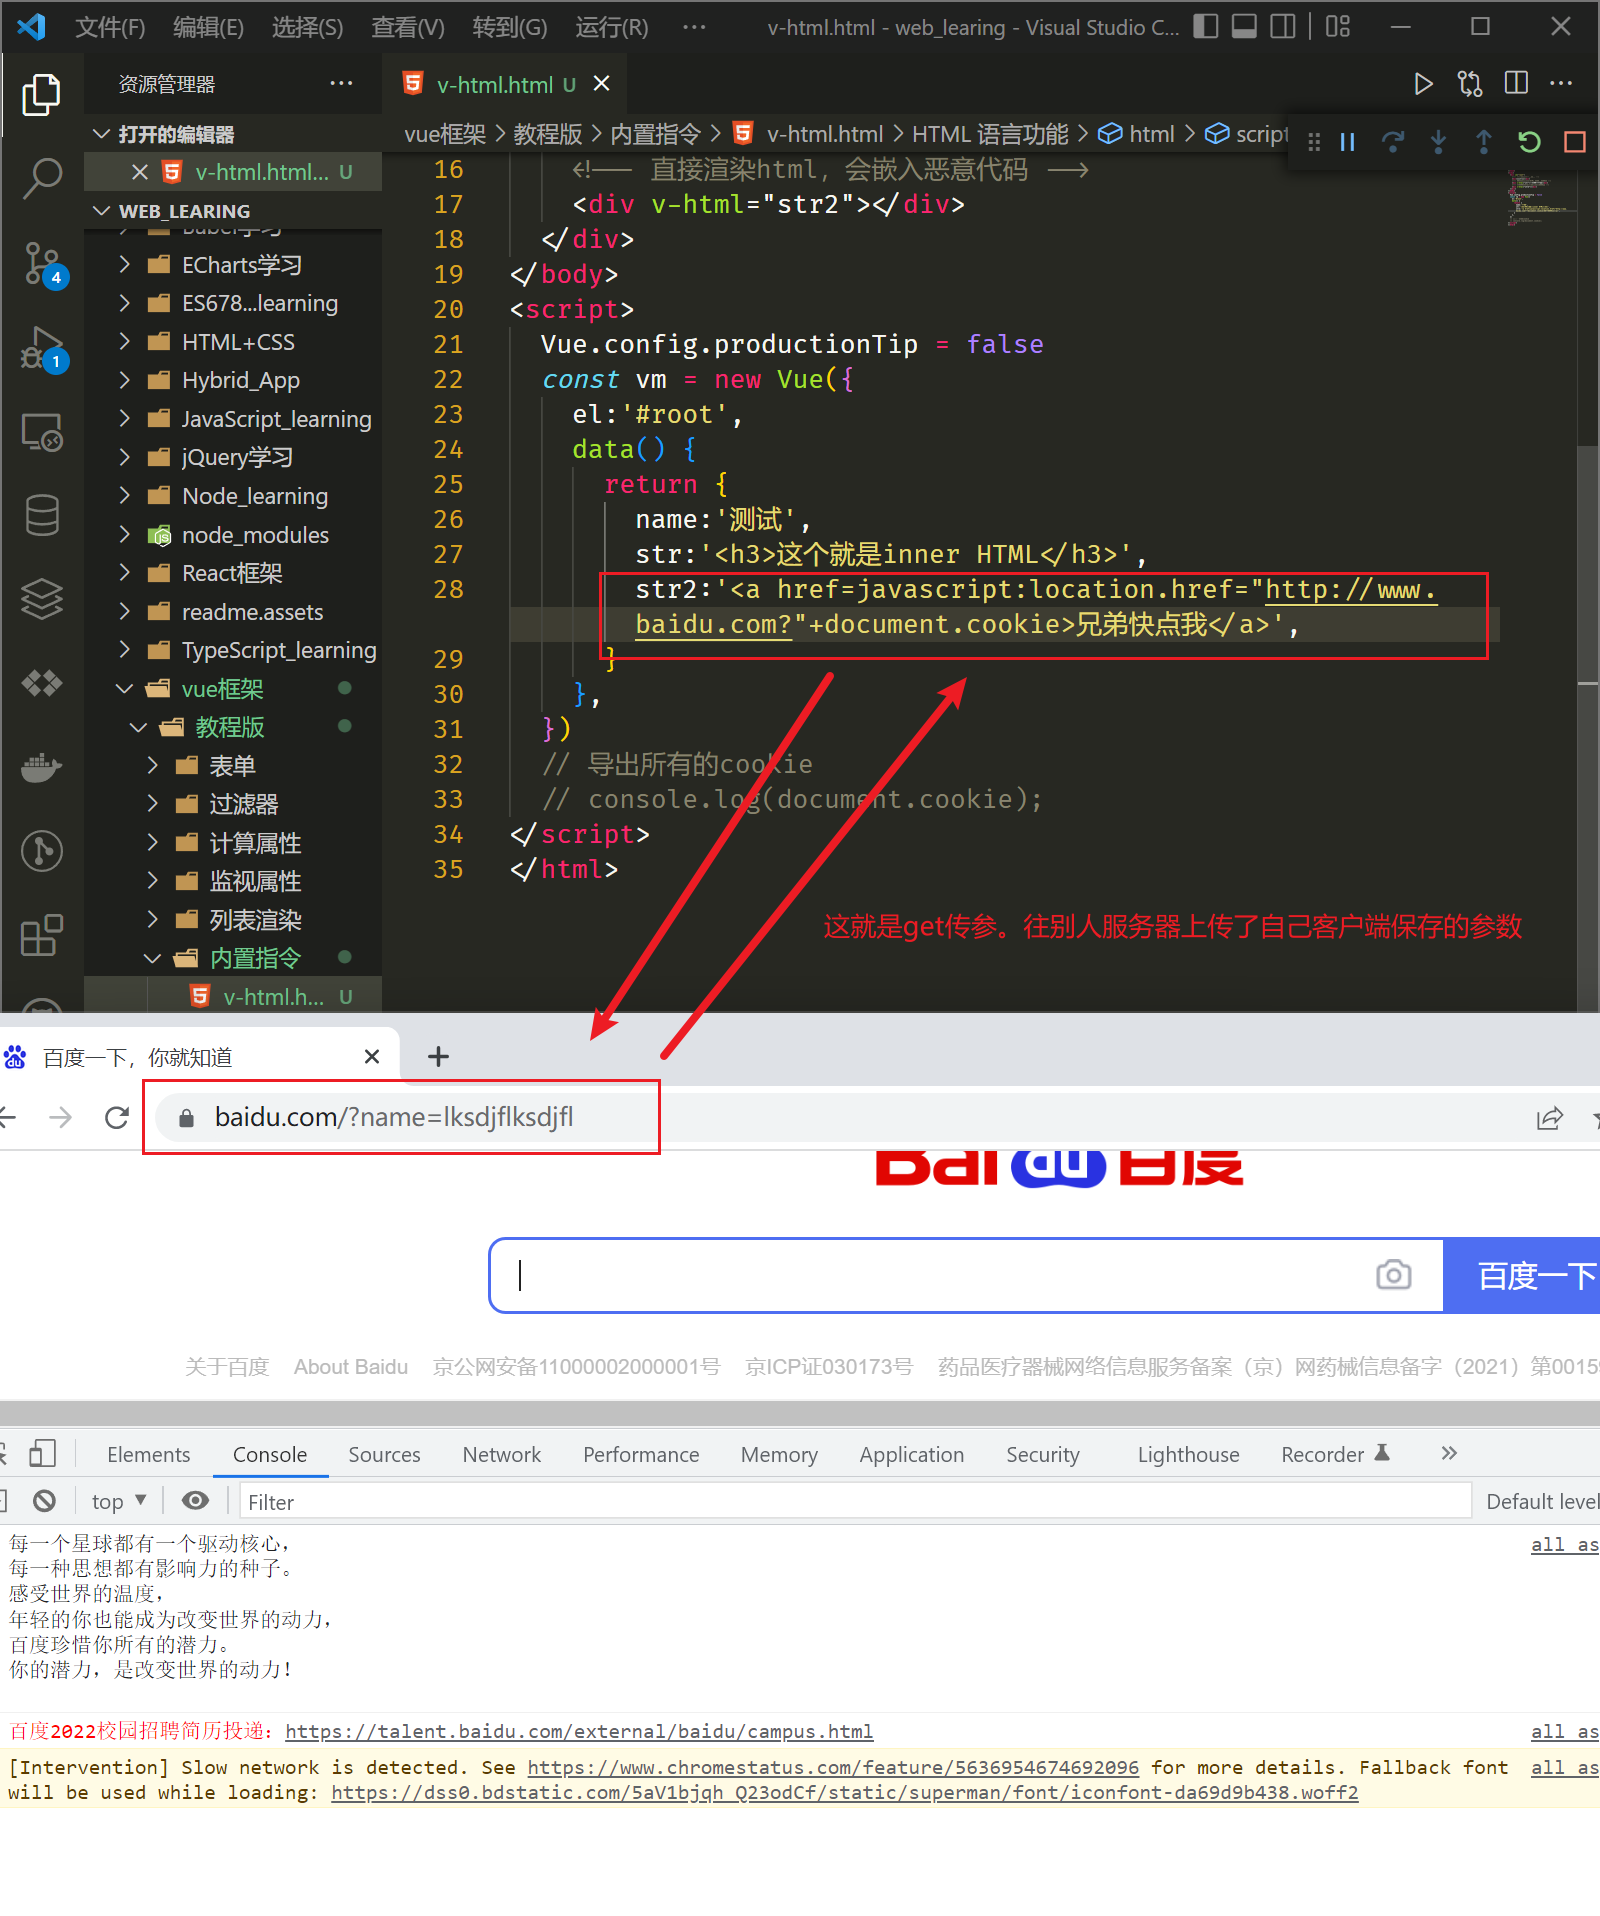
Task: Open the Search view in activity bar
Action: click(41, 179)
